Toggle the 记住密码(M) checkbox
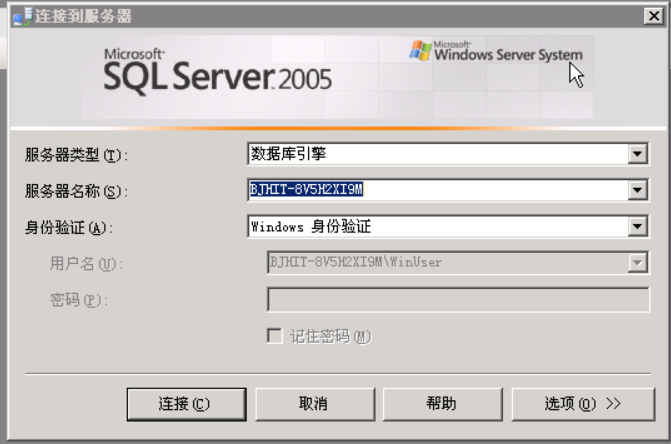 [x=275, y=336]
